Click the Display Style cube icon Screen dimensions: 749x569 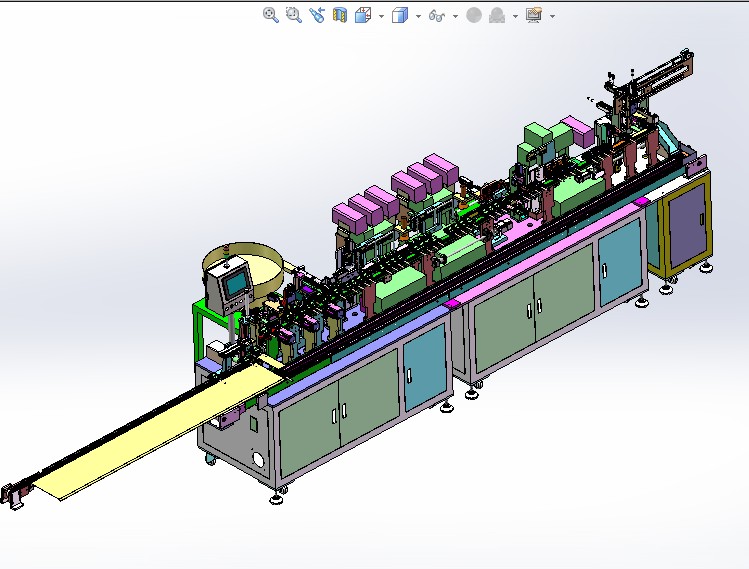[399, 15]
